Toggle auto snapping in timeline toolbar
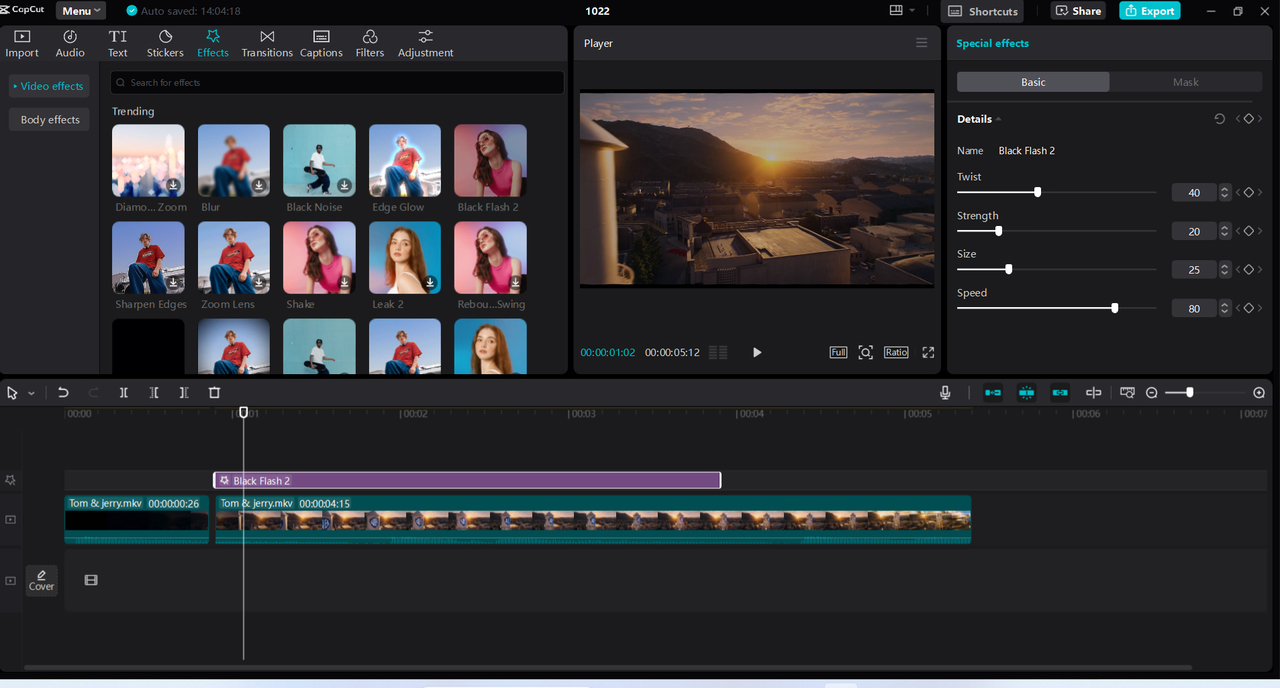The image size is (1280, 688). coord(1026,393)
